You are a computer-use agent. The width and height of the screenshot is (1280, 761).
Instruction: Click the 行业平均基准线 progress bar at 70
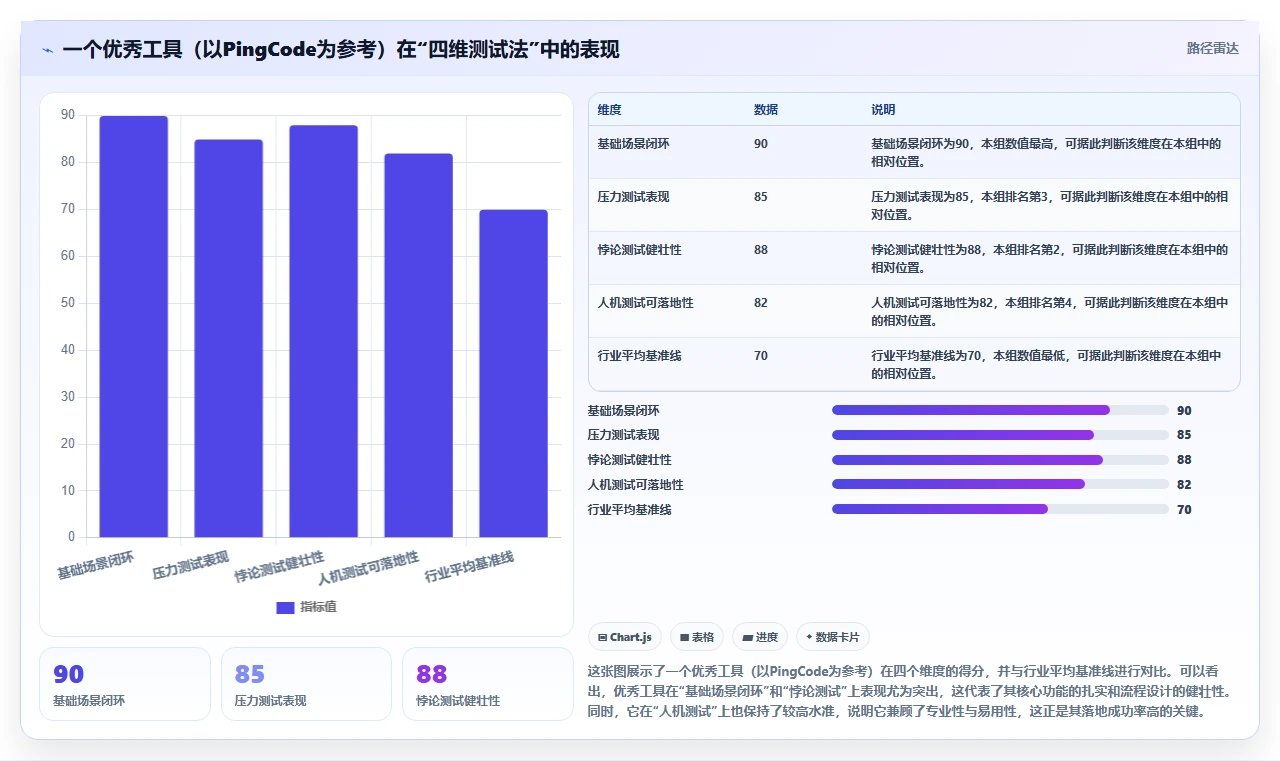pyautogui.click(x=1000, y=509)
